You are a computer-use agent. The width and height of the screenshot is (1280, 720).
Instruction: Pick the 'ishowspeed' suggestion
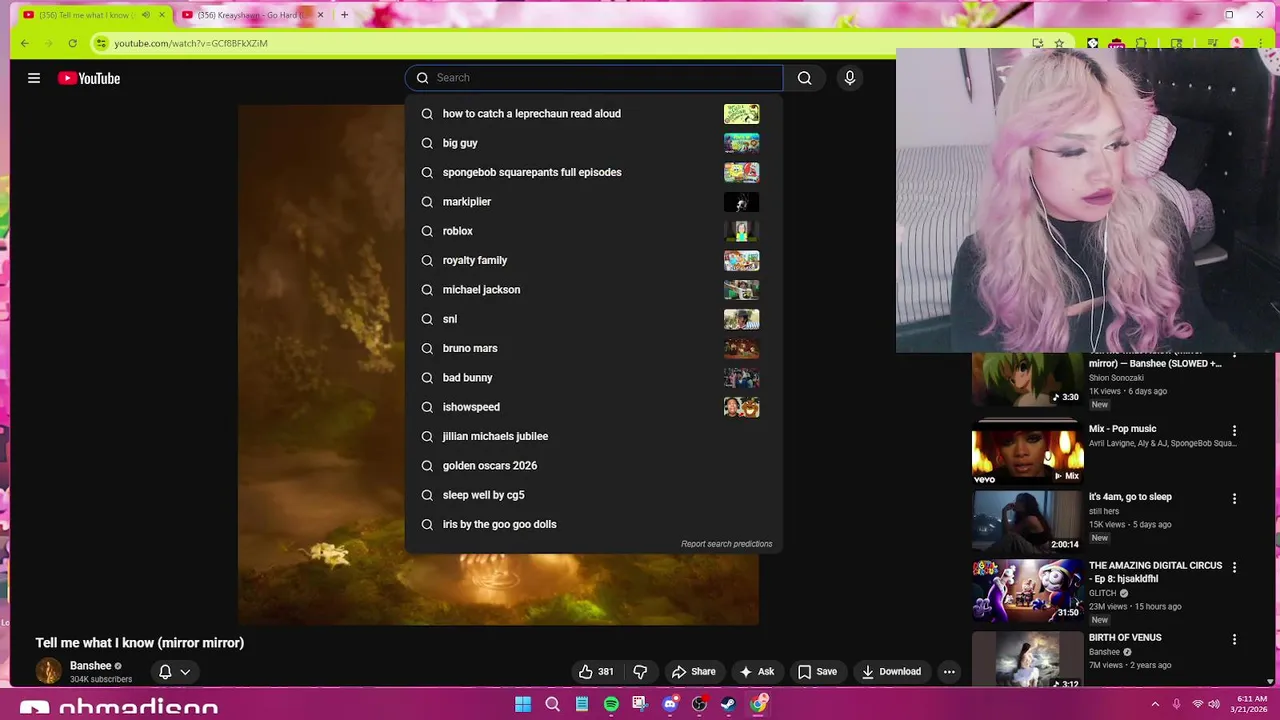(x=594, y=407)
